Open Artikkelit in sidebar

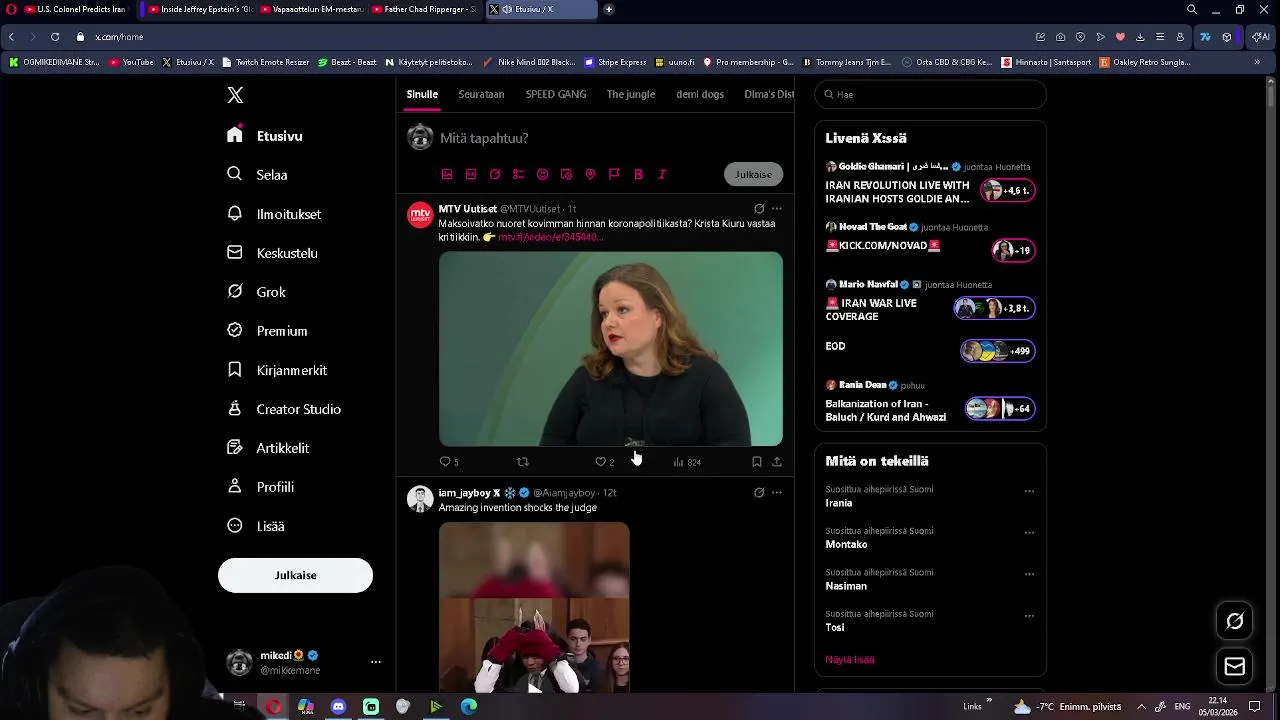[268, 448]
